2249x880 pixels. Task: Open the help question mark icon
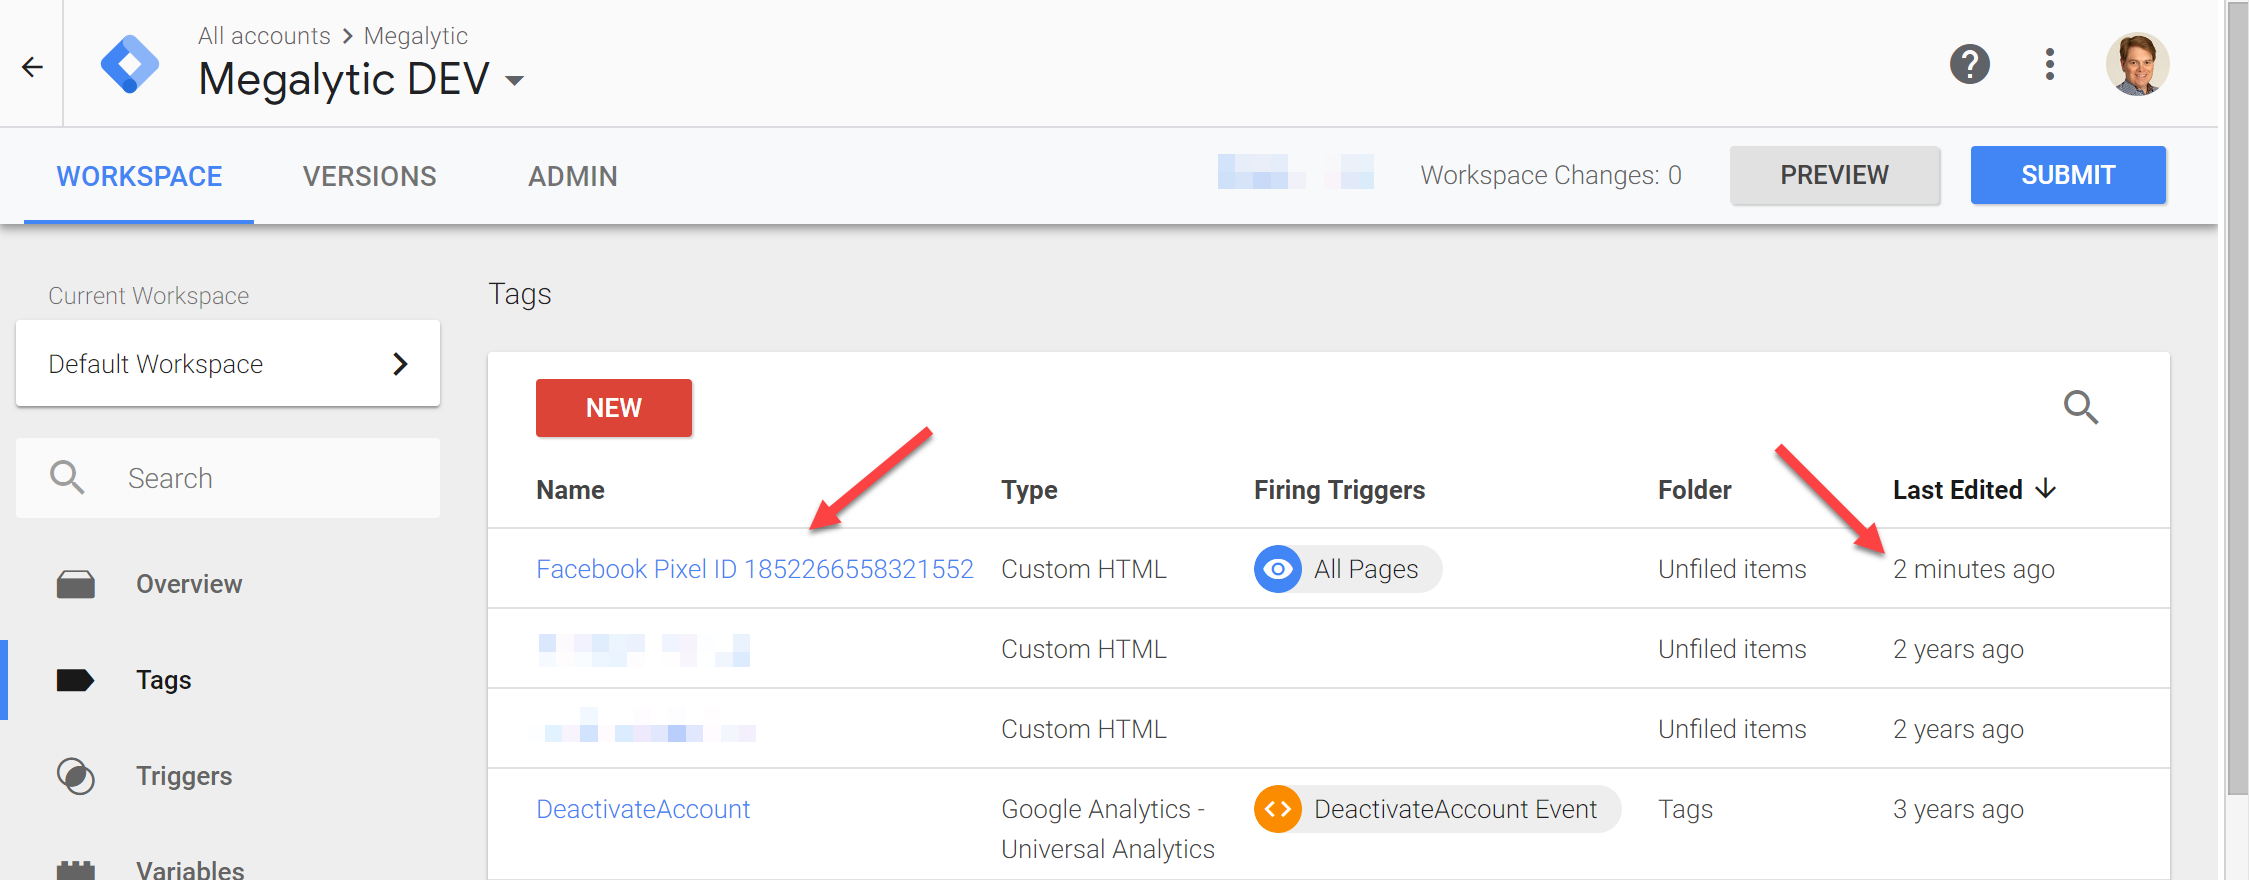[x=1969, y=65]
